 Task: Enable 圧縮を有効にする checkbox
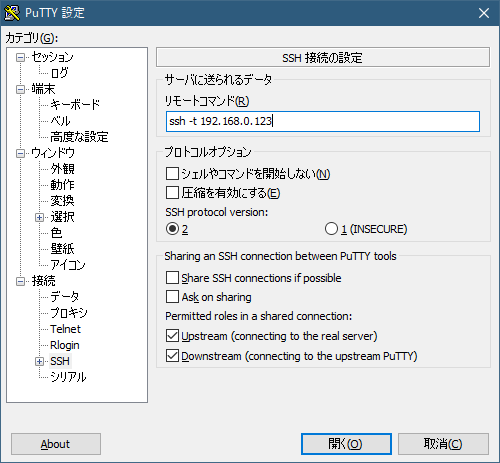pos(172,193)
